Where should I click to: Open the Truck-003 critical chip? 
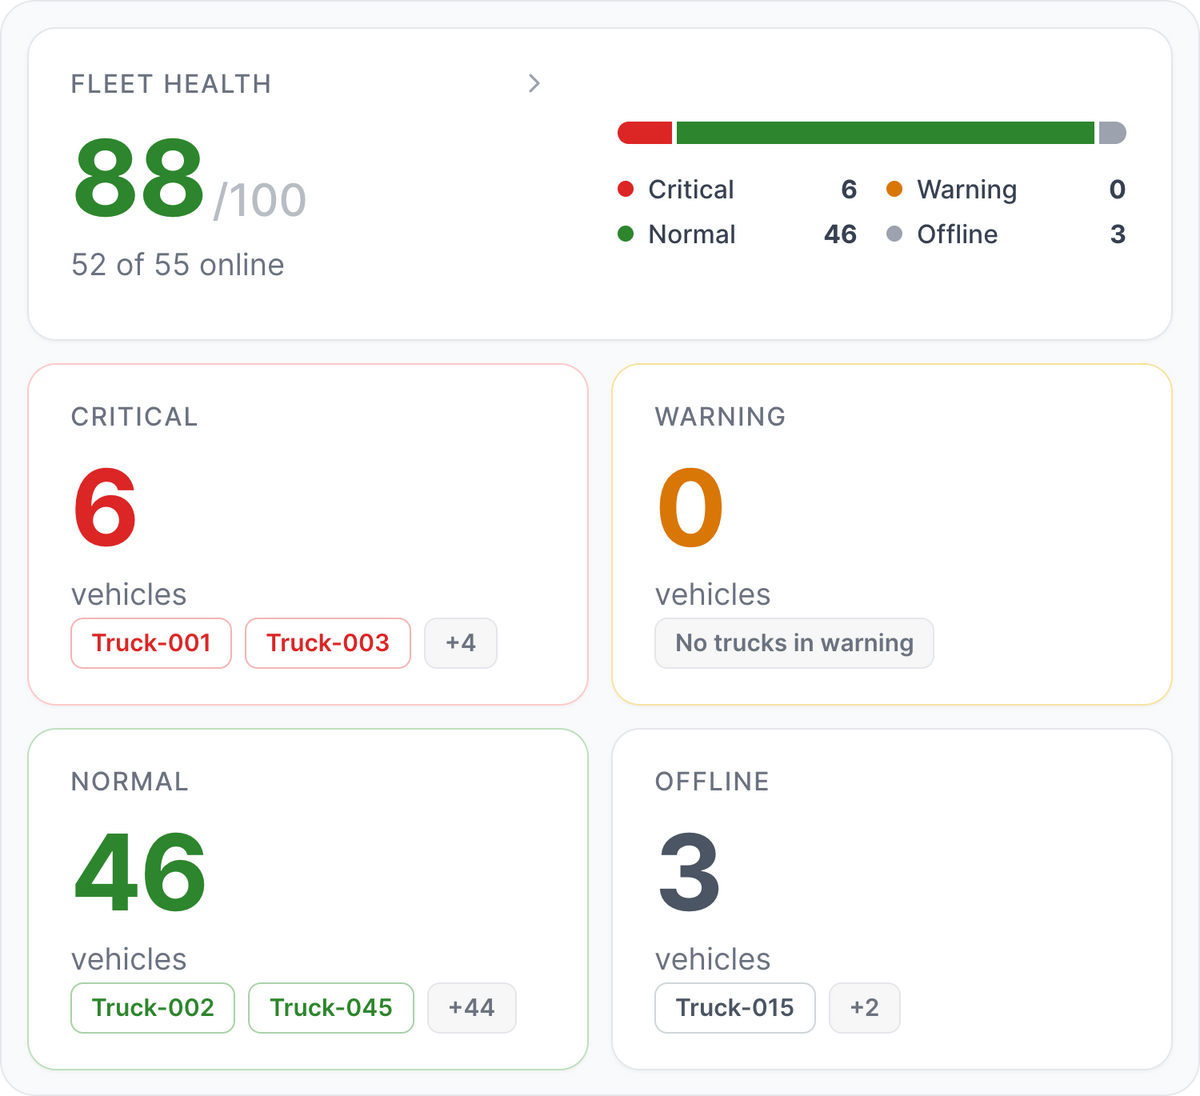(x=328, y=643)
